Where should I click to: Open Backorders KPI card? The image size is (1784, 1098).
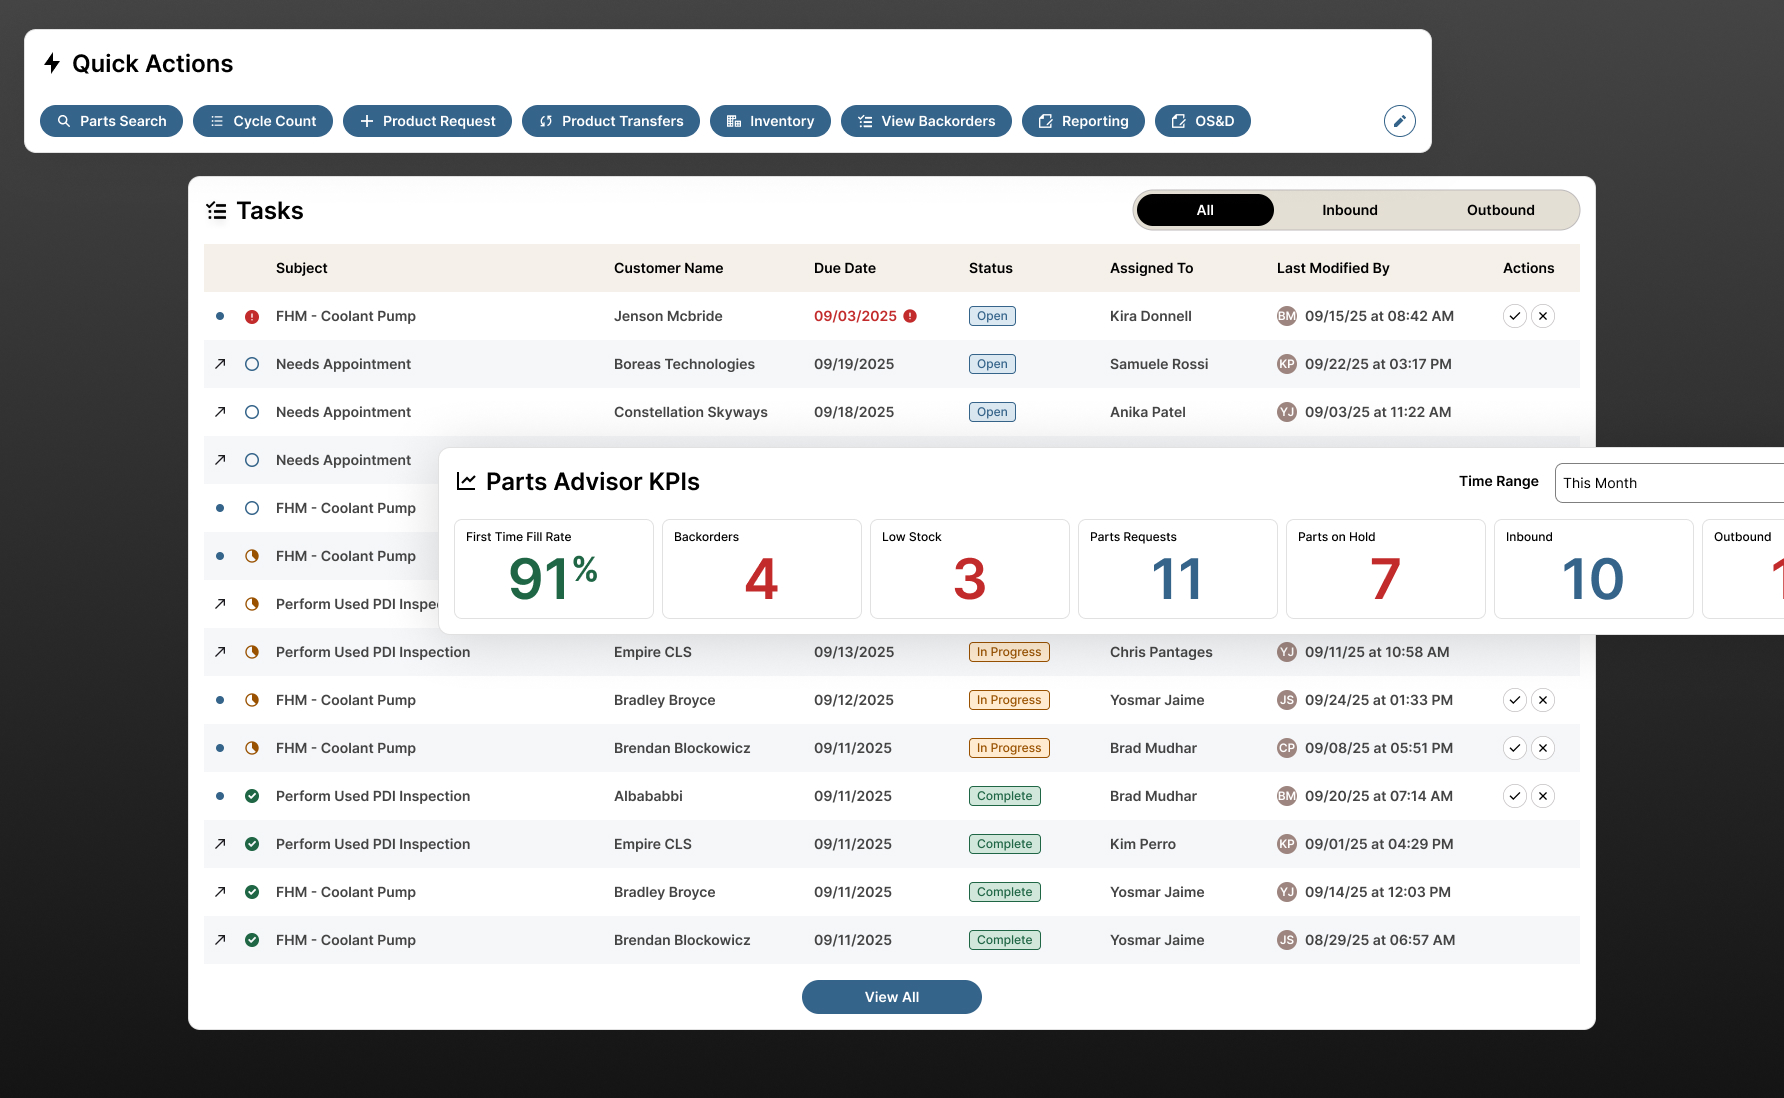762,569
